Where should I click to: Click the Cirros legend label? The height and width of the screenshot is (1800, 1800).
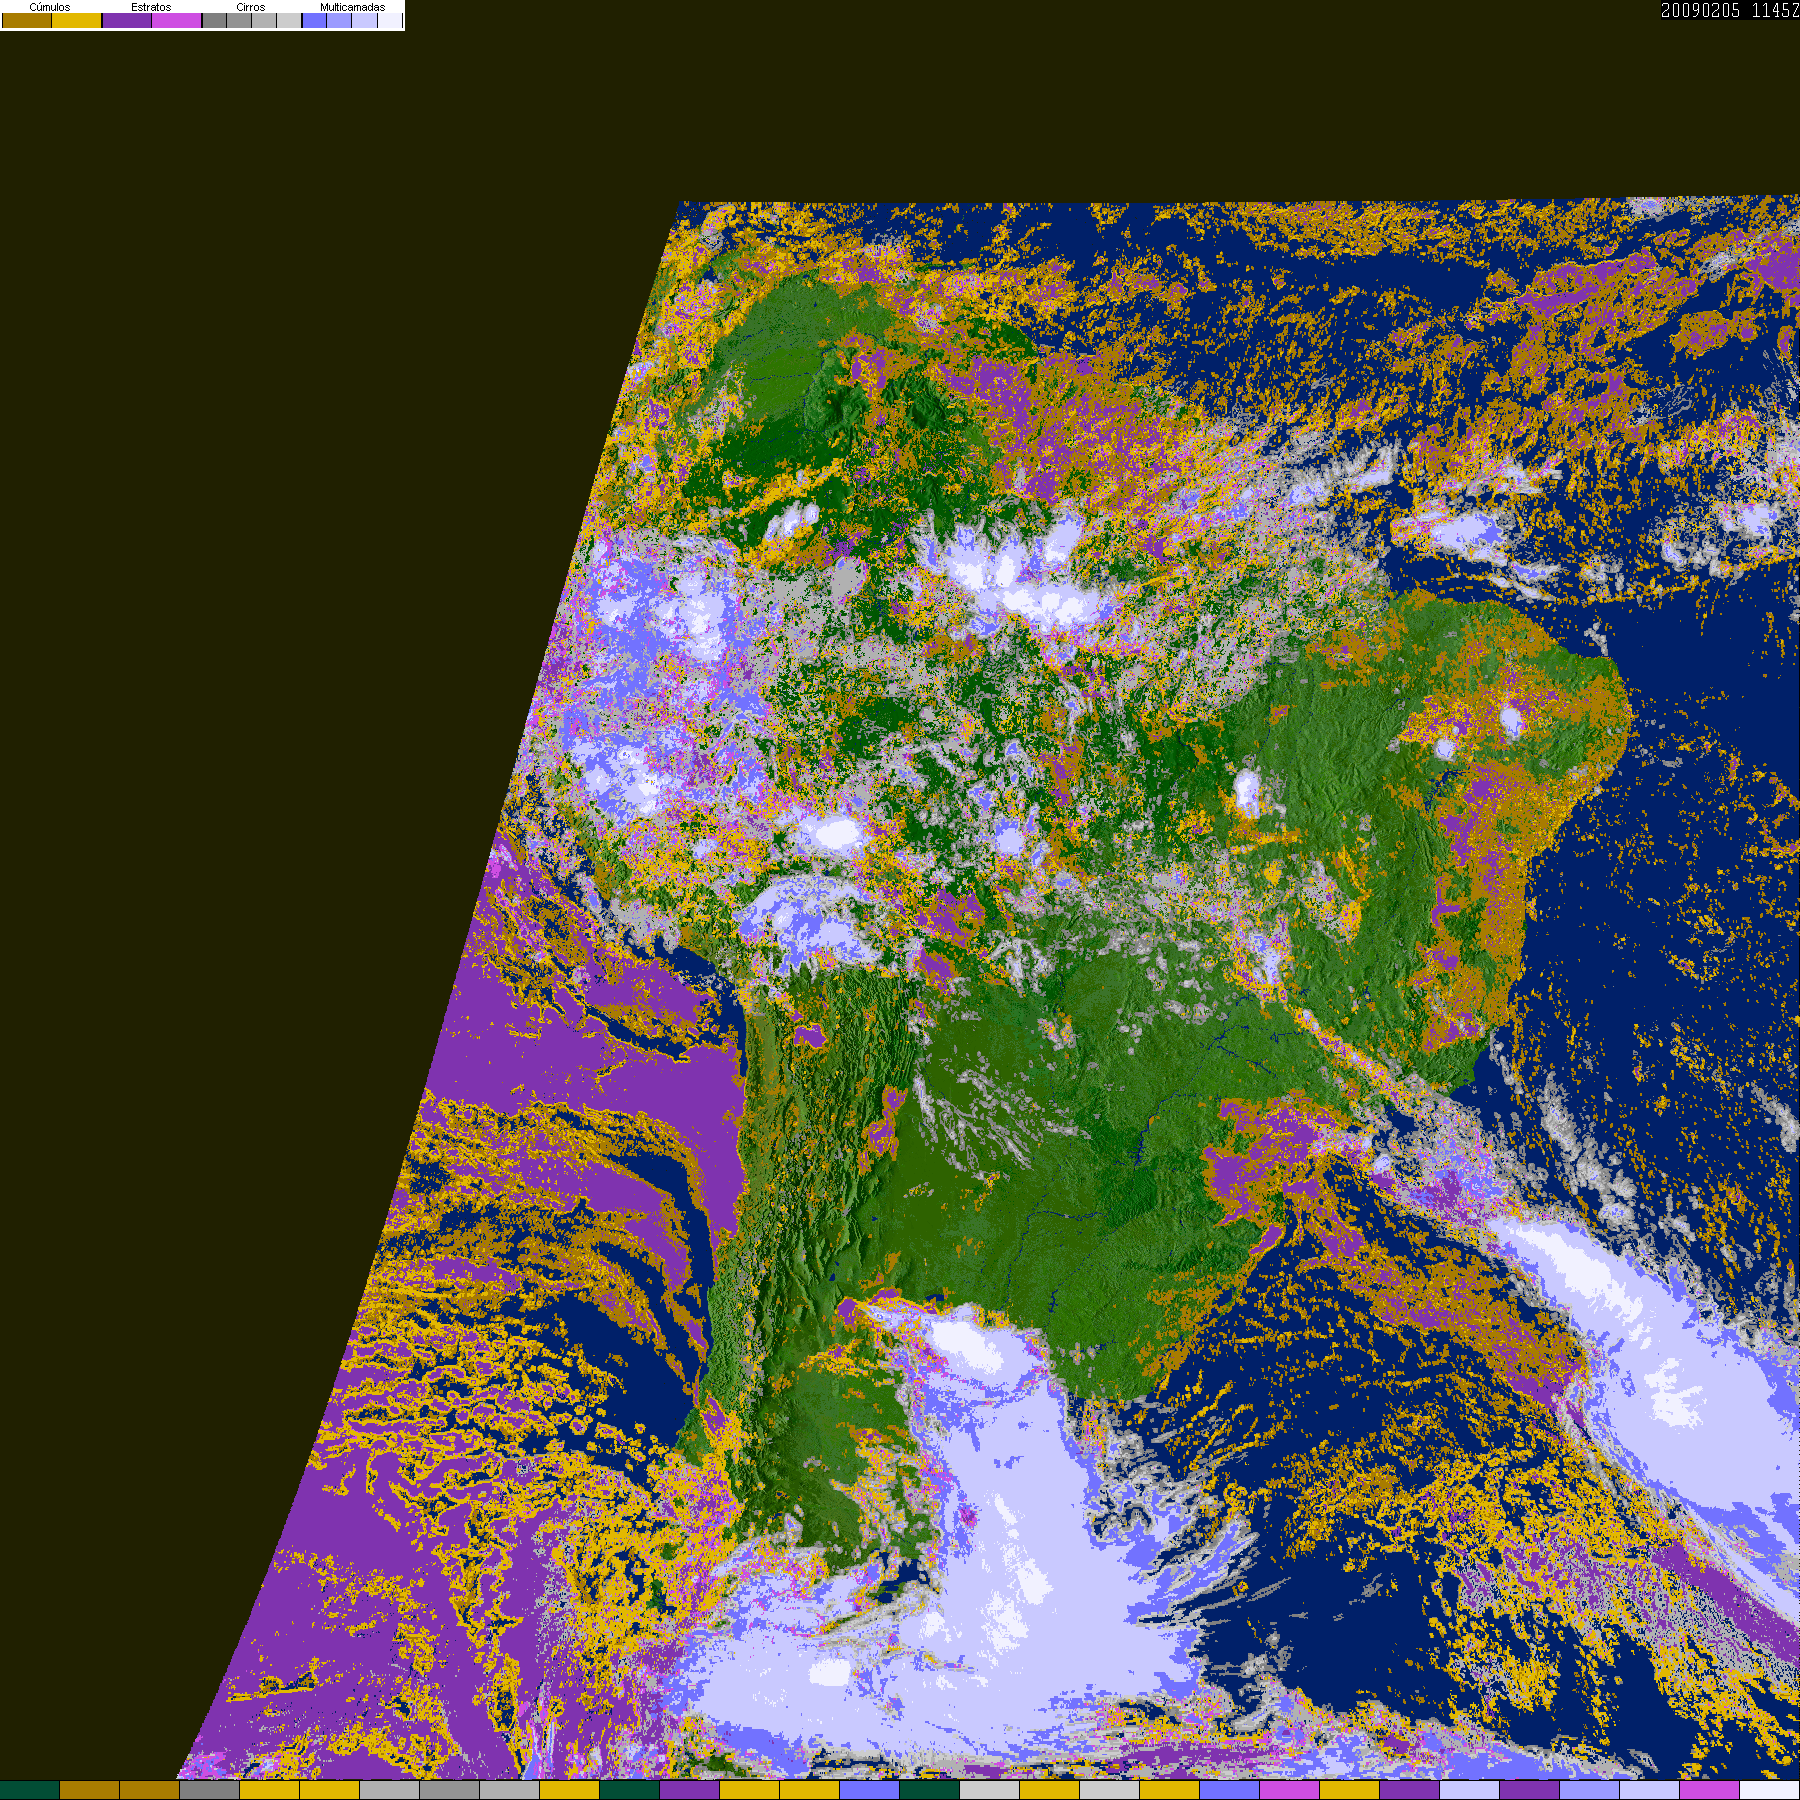click(x=251, y=7)
